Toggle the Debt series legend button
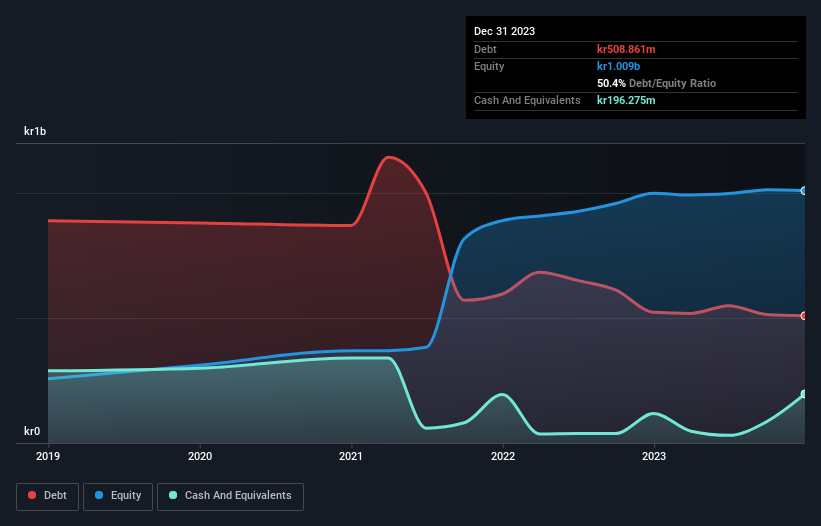 pyautogui.click(x=47, y=496)
